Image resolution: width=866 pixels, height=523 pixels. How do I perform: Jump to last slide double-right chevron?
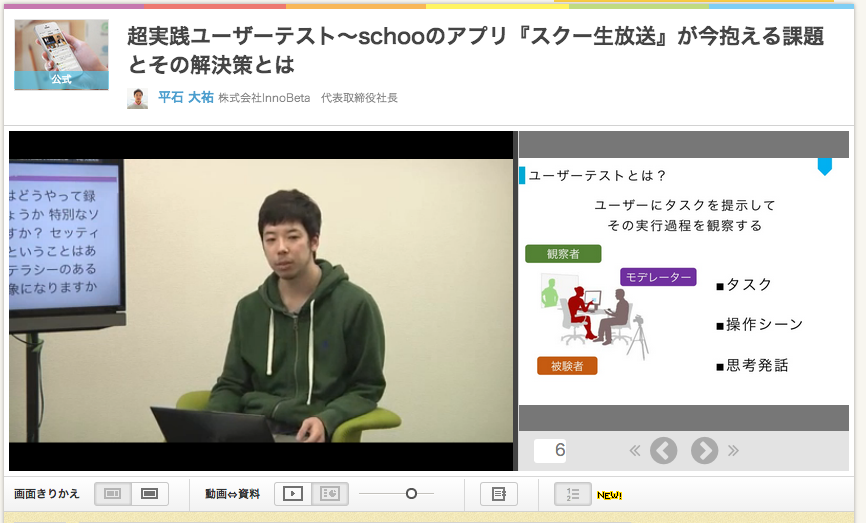(733, 451)
